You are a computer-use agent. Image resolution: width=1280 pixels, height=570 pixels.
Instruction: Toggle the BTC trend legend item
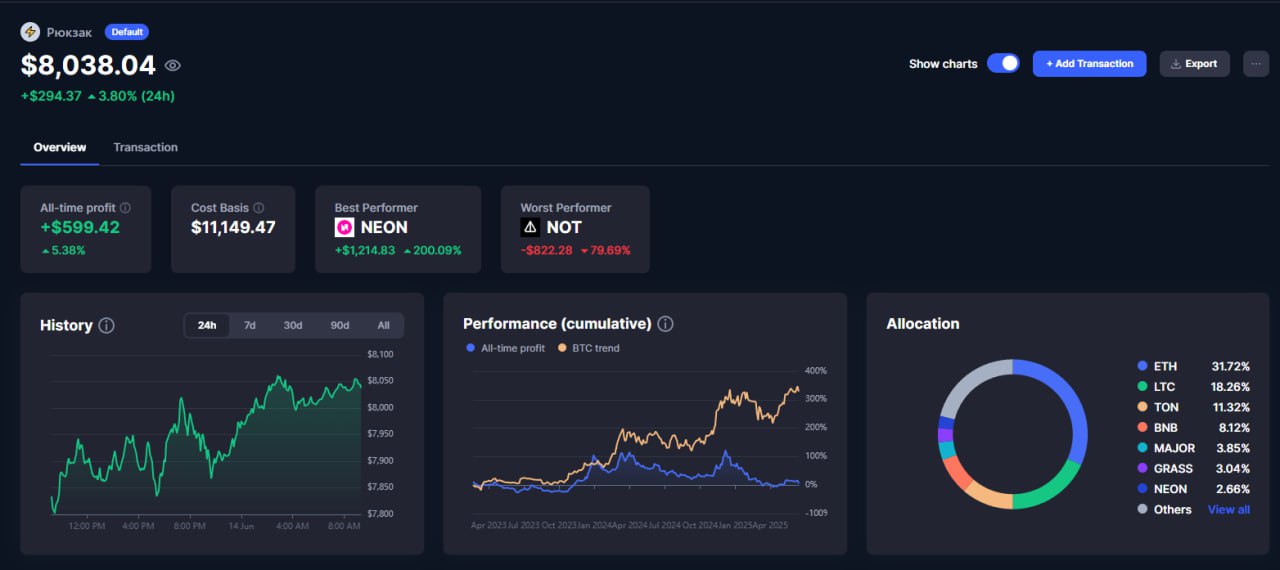[x=588, y=348]
